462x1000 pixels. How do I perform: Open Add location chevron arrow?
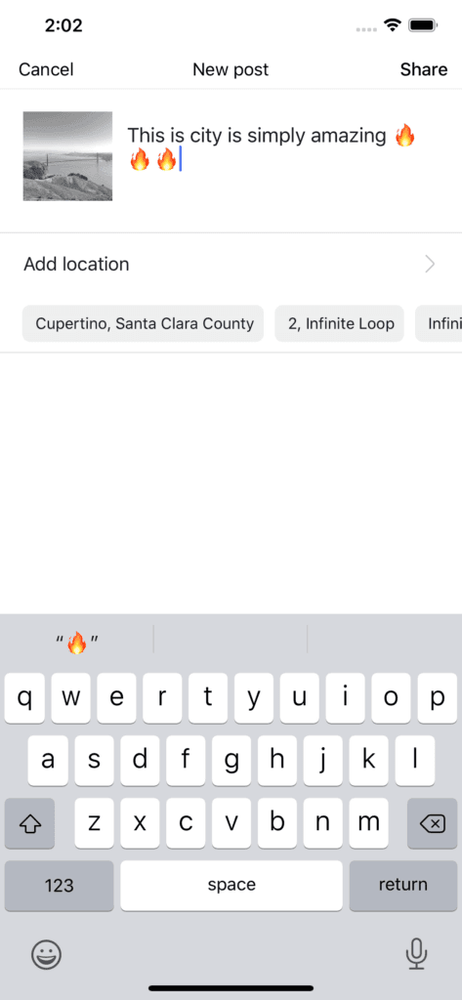tap(430, 264)
